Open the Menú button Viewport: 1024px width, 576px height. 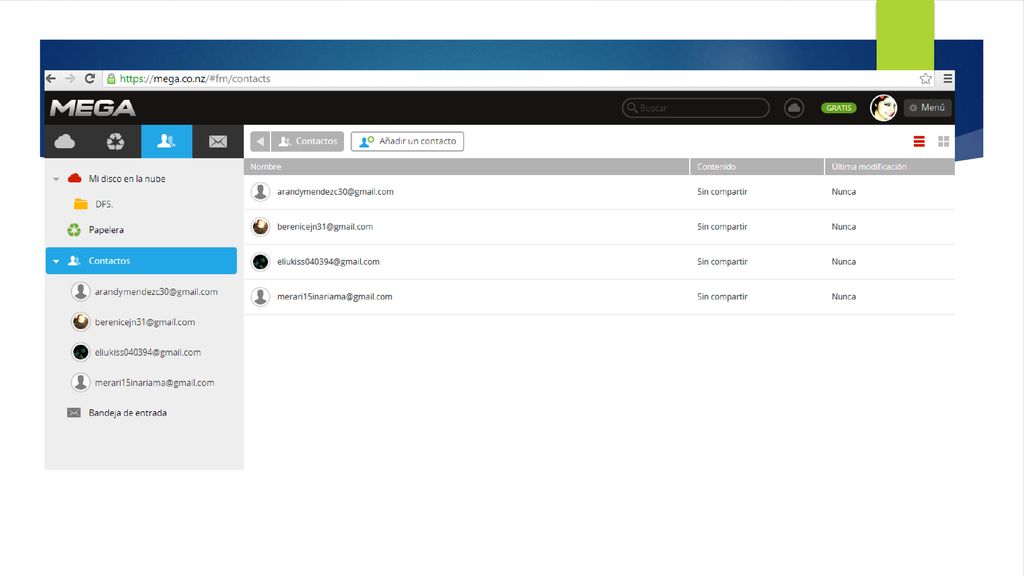click(927, 108)
